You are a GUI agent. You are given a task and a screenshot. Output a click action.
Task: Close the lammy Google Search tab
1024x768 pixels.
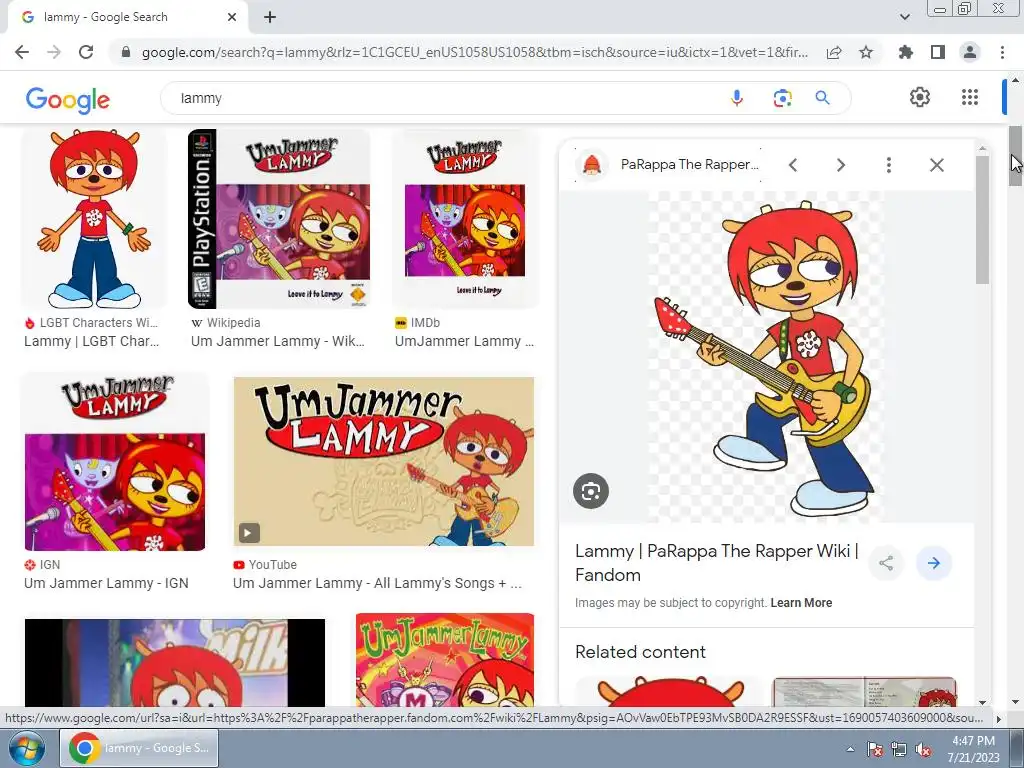[x=232, y=17]
